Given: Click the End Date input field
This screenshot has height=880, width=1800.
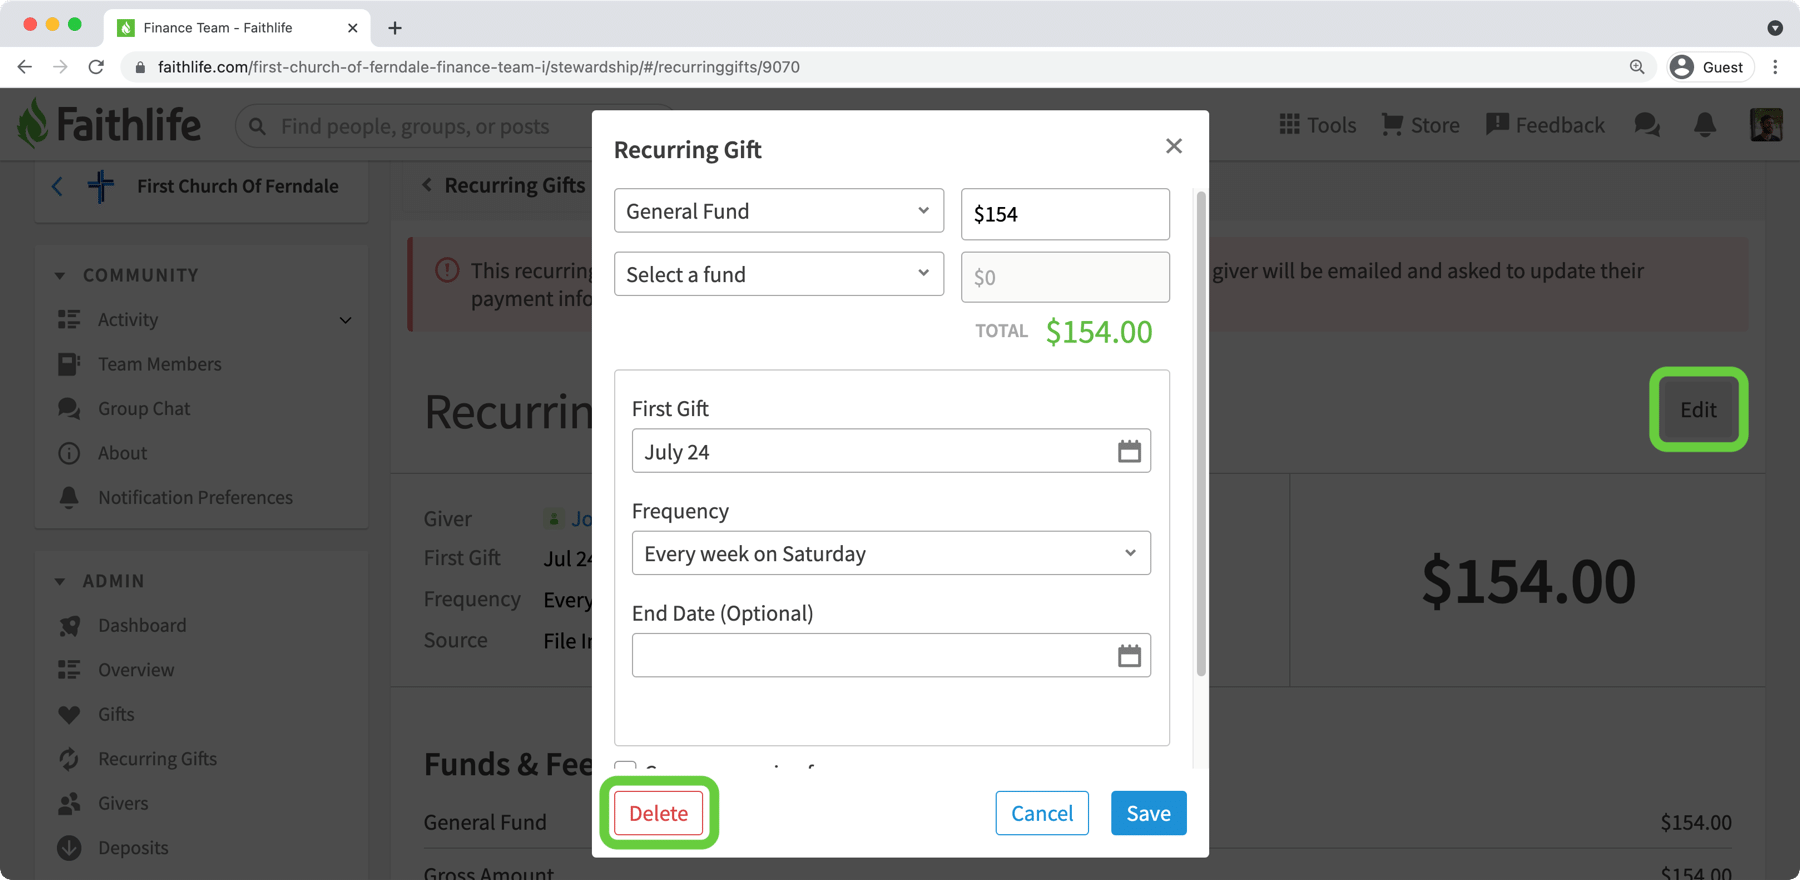Looking at the screenshot, I should point(891,655).
